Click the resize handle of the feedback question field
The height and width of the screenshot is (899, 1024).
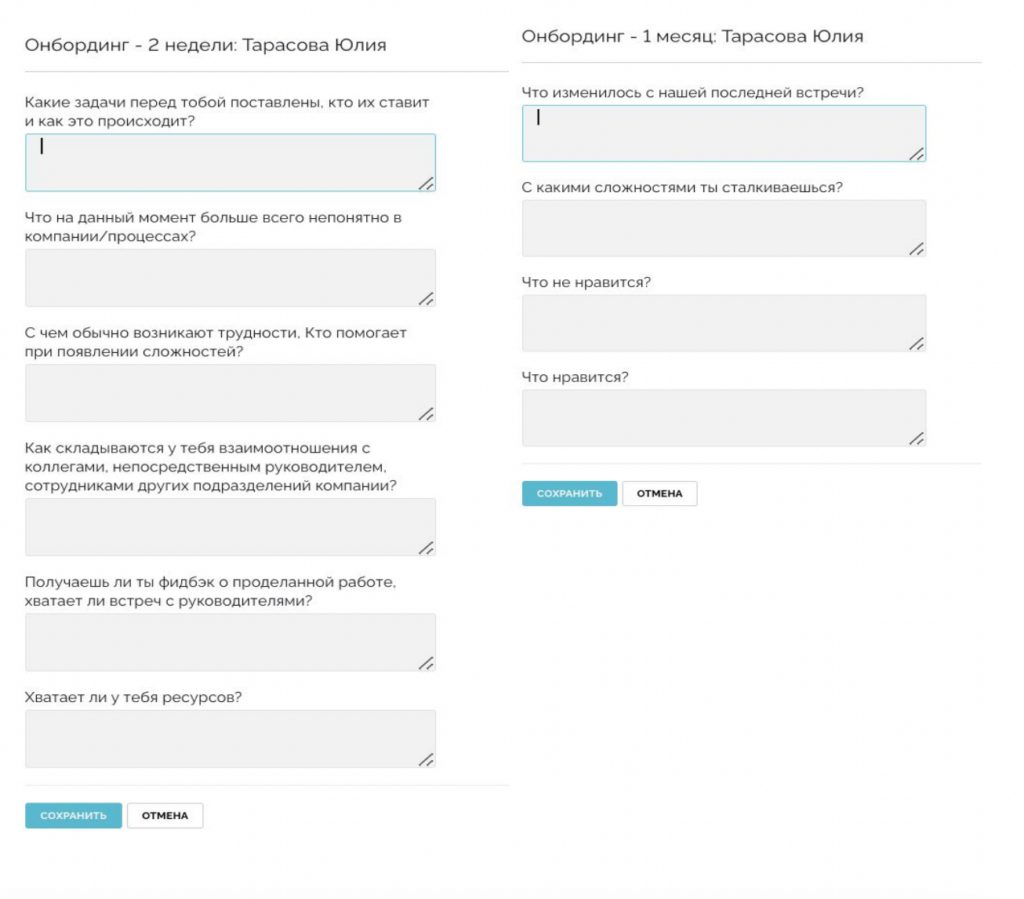click(426, 662)
